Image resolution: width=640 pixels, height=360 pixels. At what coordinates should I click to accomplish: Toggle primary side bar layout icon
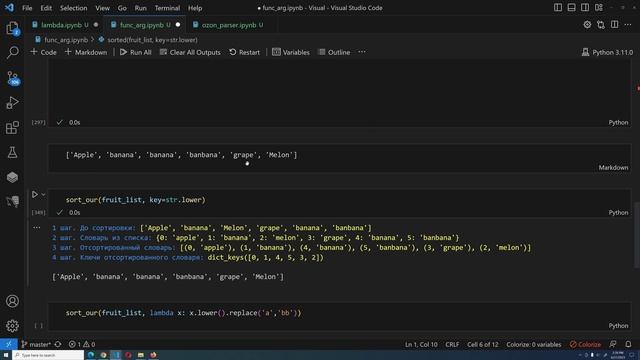pyautogui.click(x=558, y=8)
